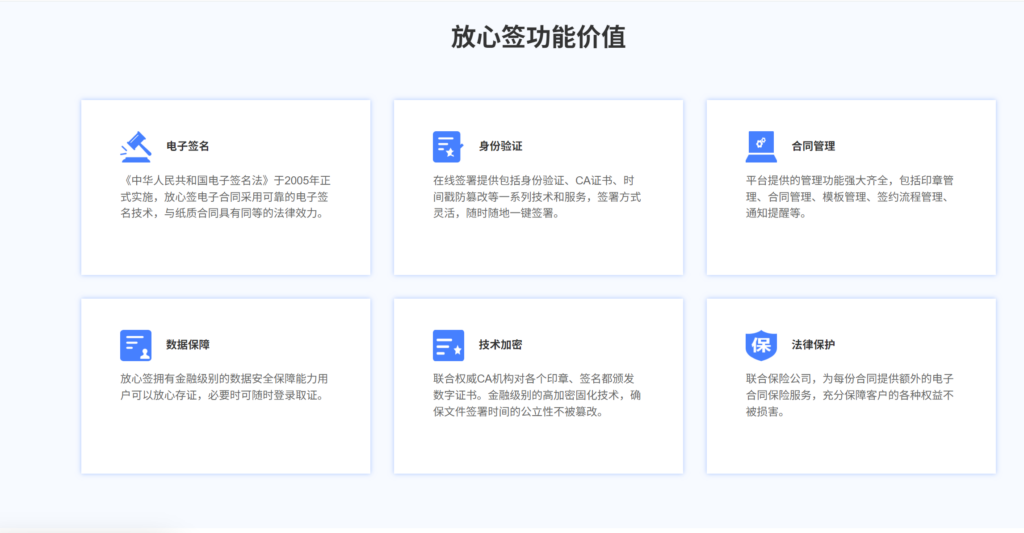The width and height of the screenshot is (1024, 533).
Task: Click the 技术加密 document star icon
Action: pyautogui.click(x=447, y=345)
